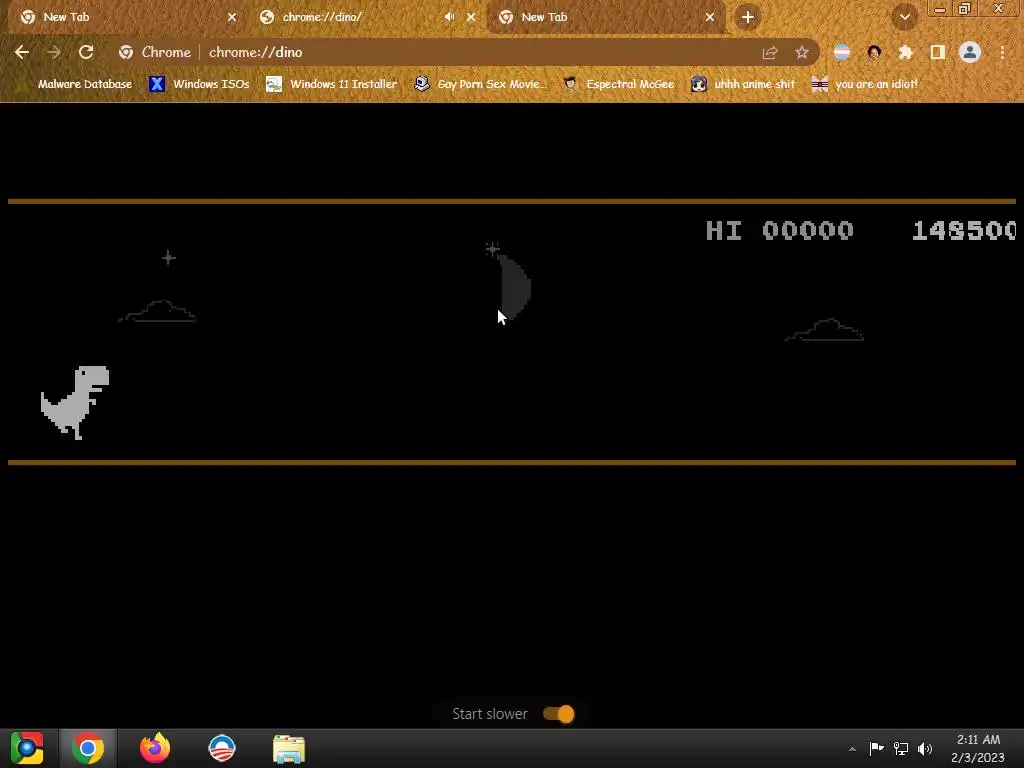Open the striped flag extension icon
1024x768 pixels.
(x=842, y=52)
